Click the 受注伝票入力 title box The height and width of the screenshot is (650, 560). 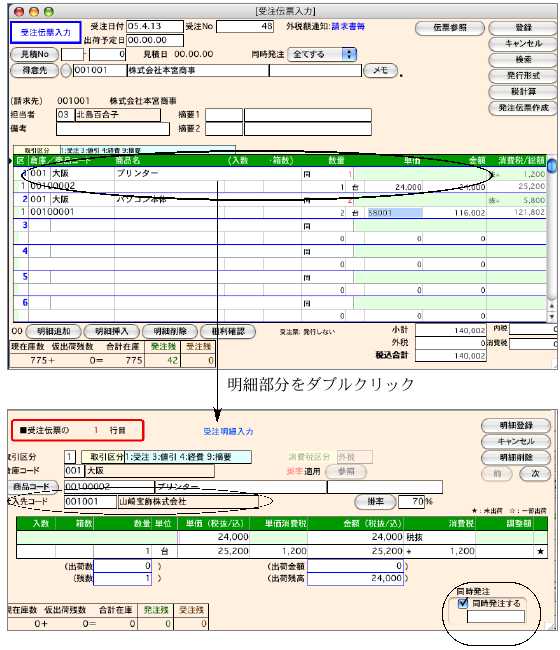[x=45, y=32]
